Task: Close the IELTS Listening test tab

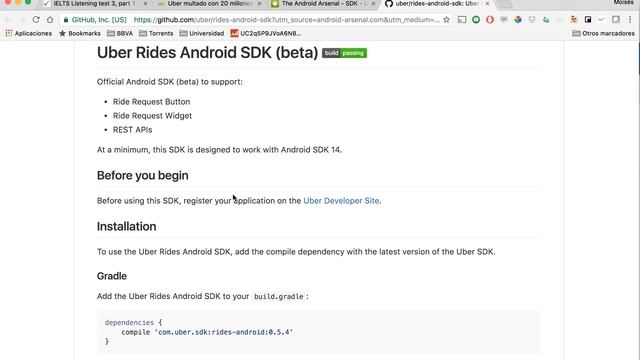Action: pos(146,4)
